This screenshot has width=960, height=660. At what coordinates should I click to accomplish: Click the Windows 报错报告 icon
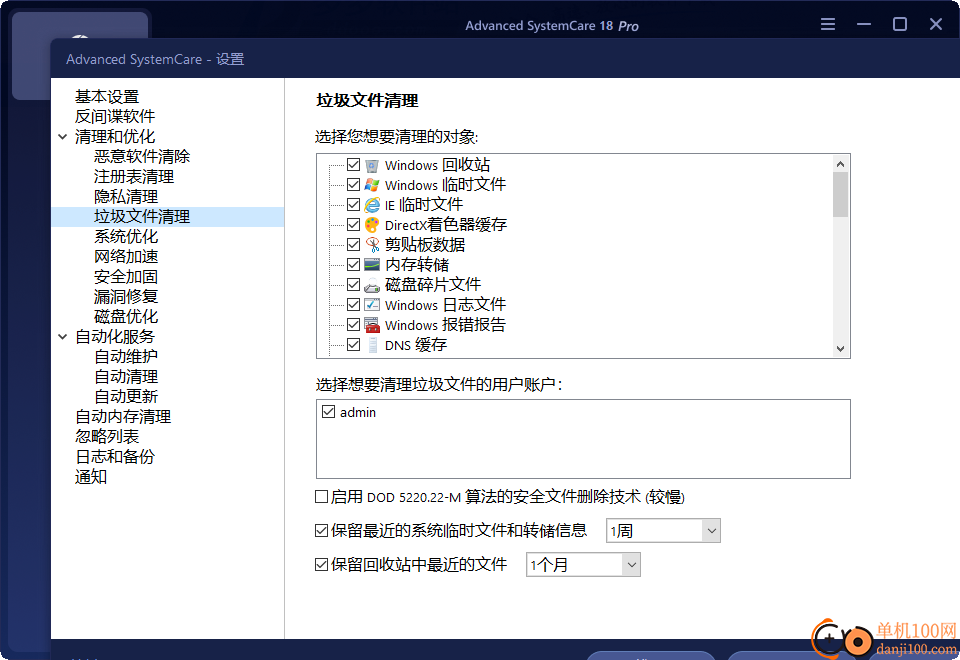tap(372, 324)
